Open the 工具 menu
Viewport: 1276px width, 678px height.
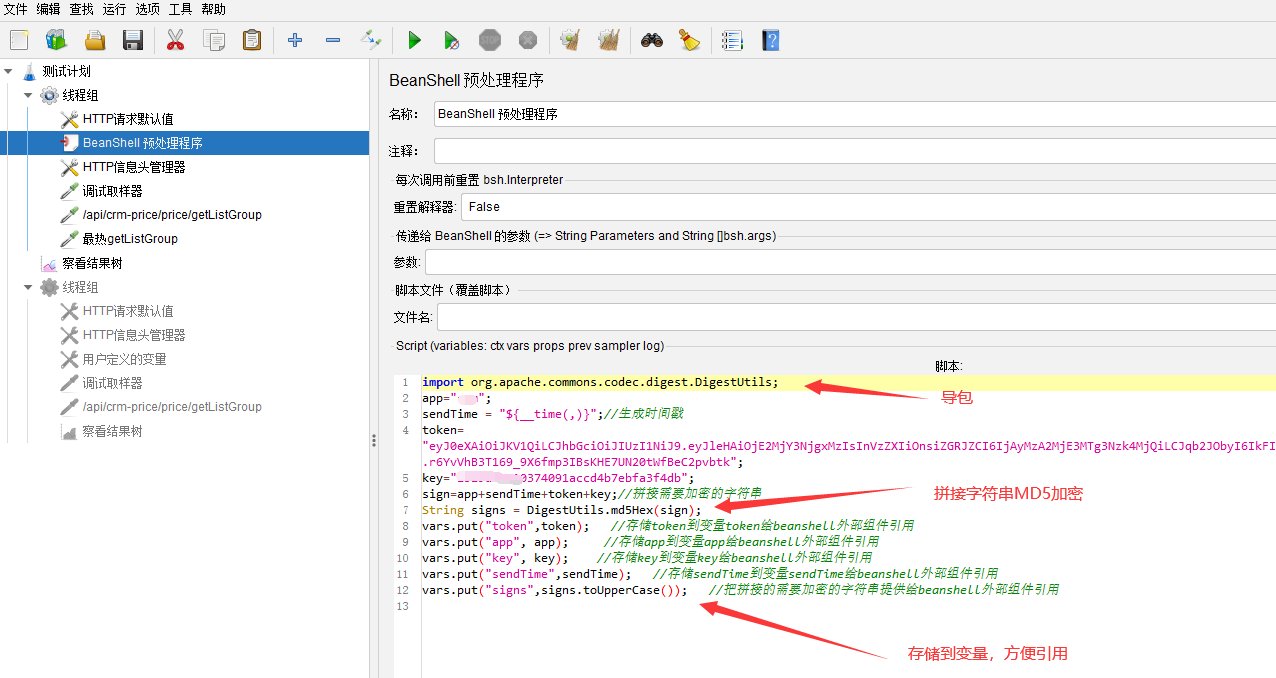[179, 10]
